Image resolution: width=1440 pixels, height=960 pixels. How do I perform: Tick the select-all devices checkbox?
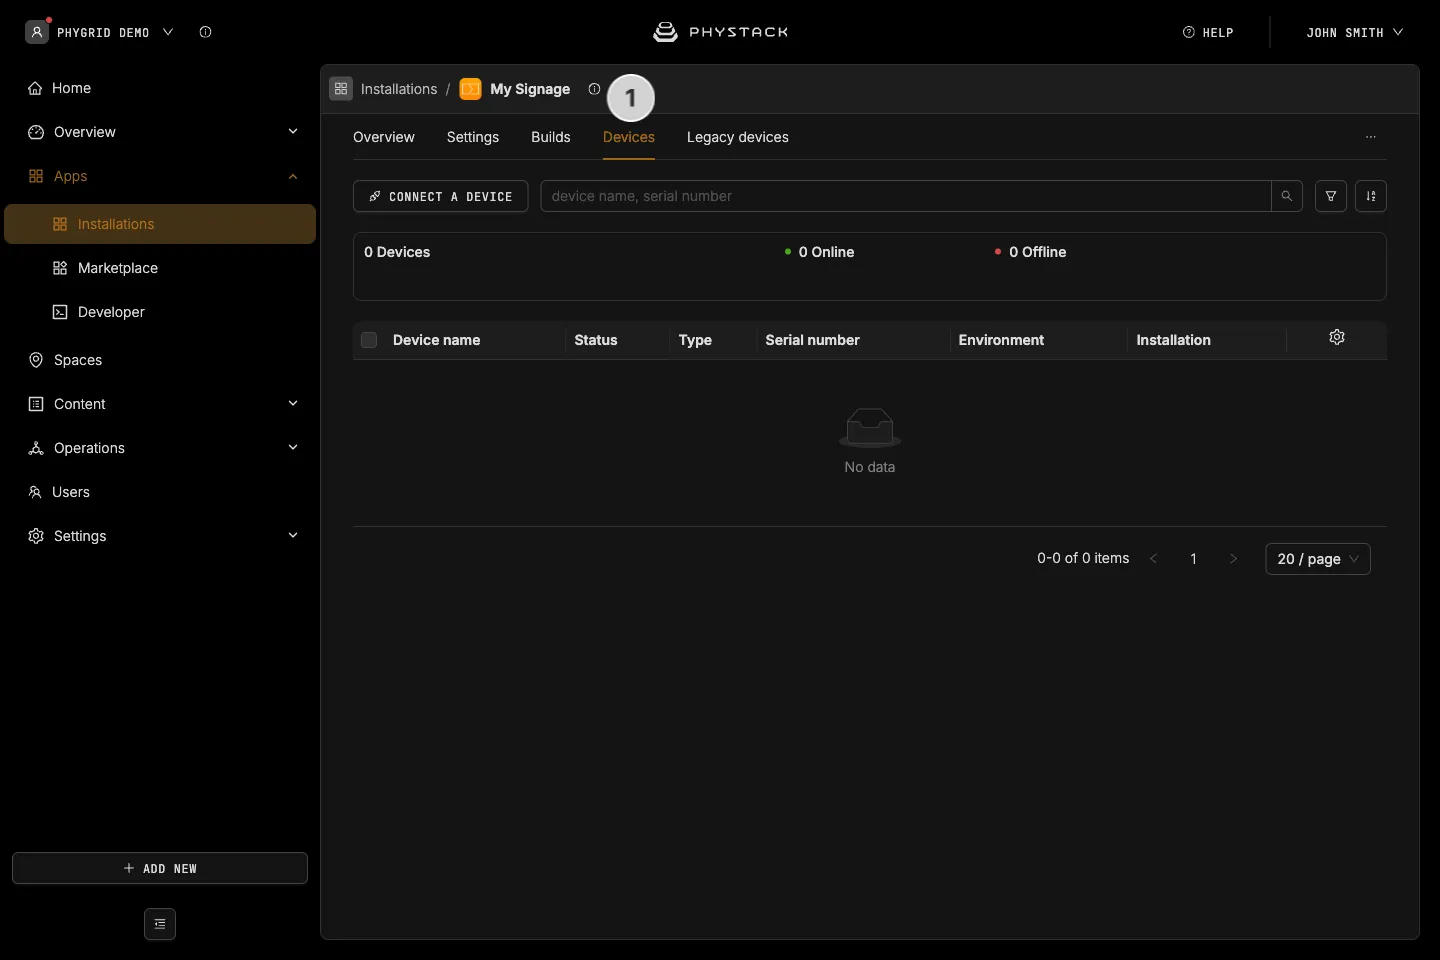369,340
